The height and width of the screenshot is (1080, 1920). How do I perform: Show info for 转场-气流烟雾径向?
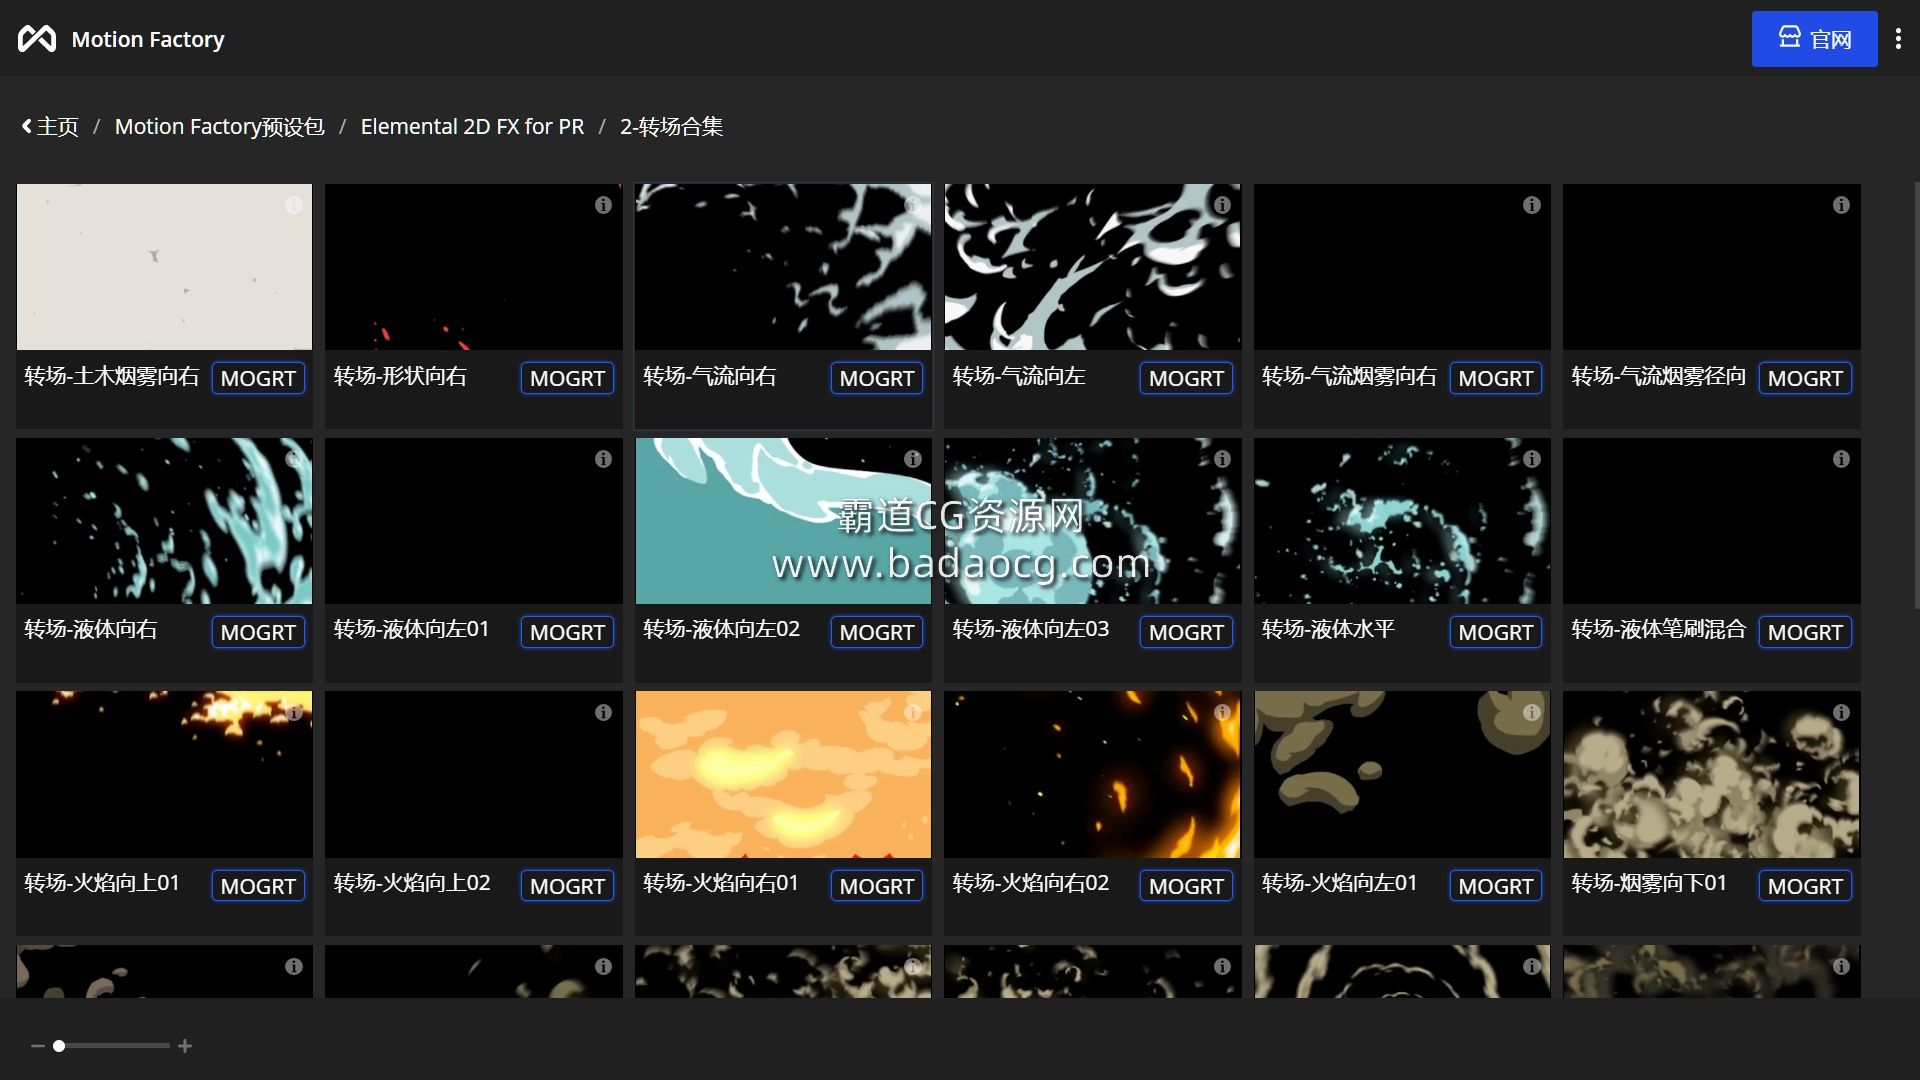[1841, 205]
